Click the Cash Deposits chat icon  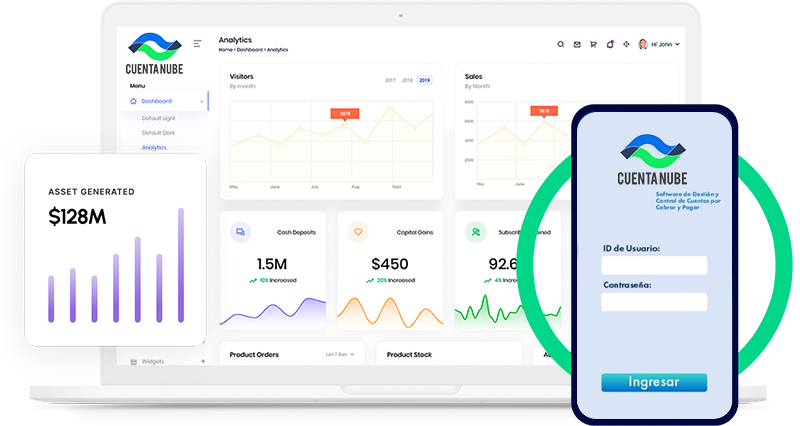pos(240,232)
